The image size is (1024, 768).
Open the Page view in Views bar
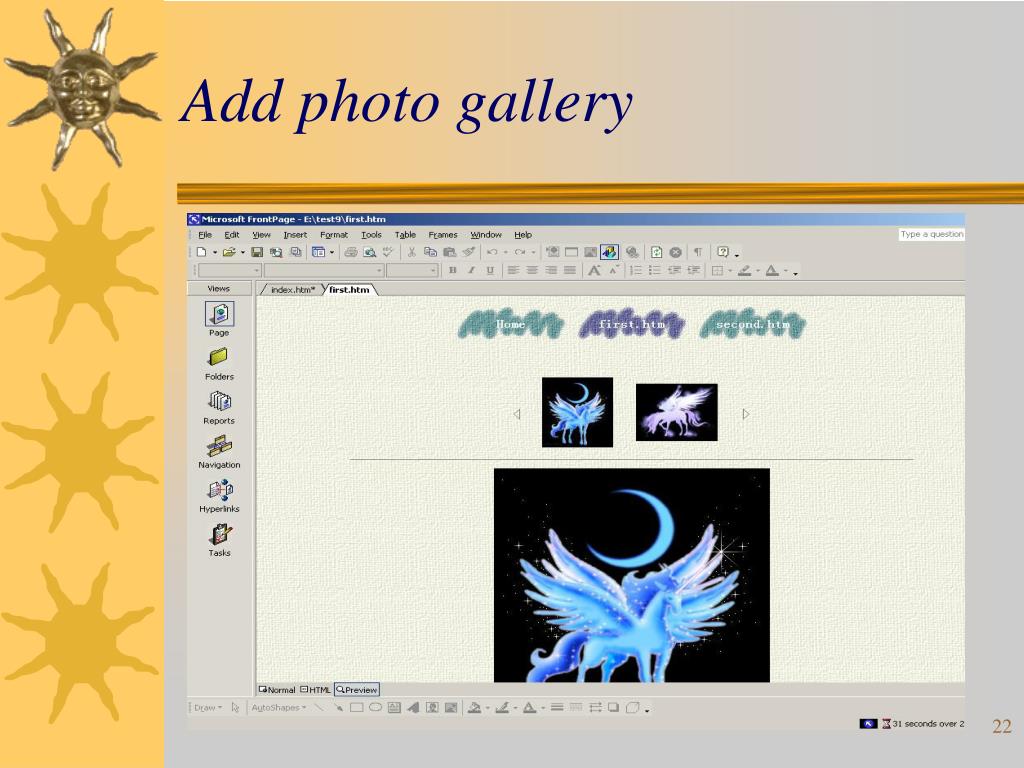click(x=219, y=319)
